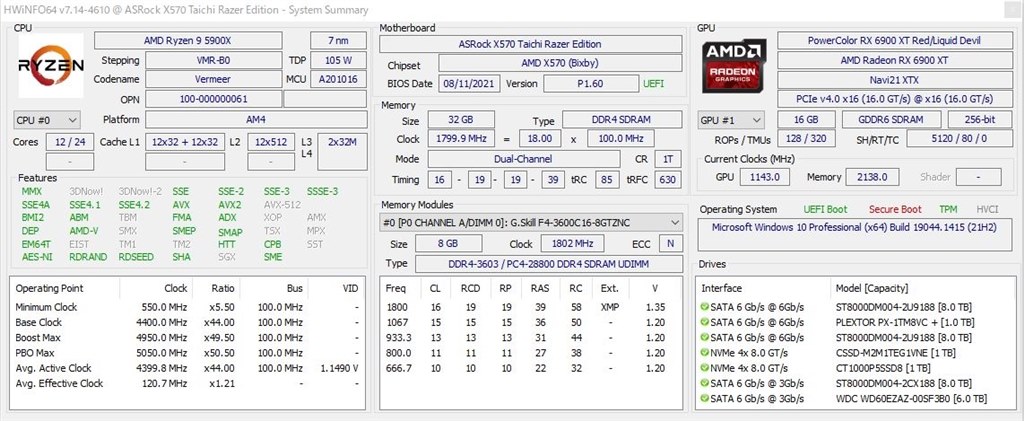Click the Boost Max operating point row
1024x421 pixels.
click(188, 337)
